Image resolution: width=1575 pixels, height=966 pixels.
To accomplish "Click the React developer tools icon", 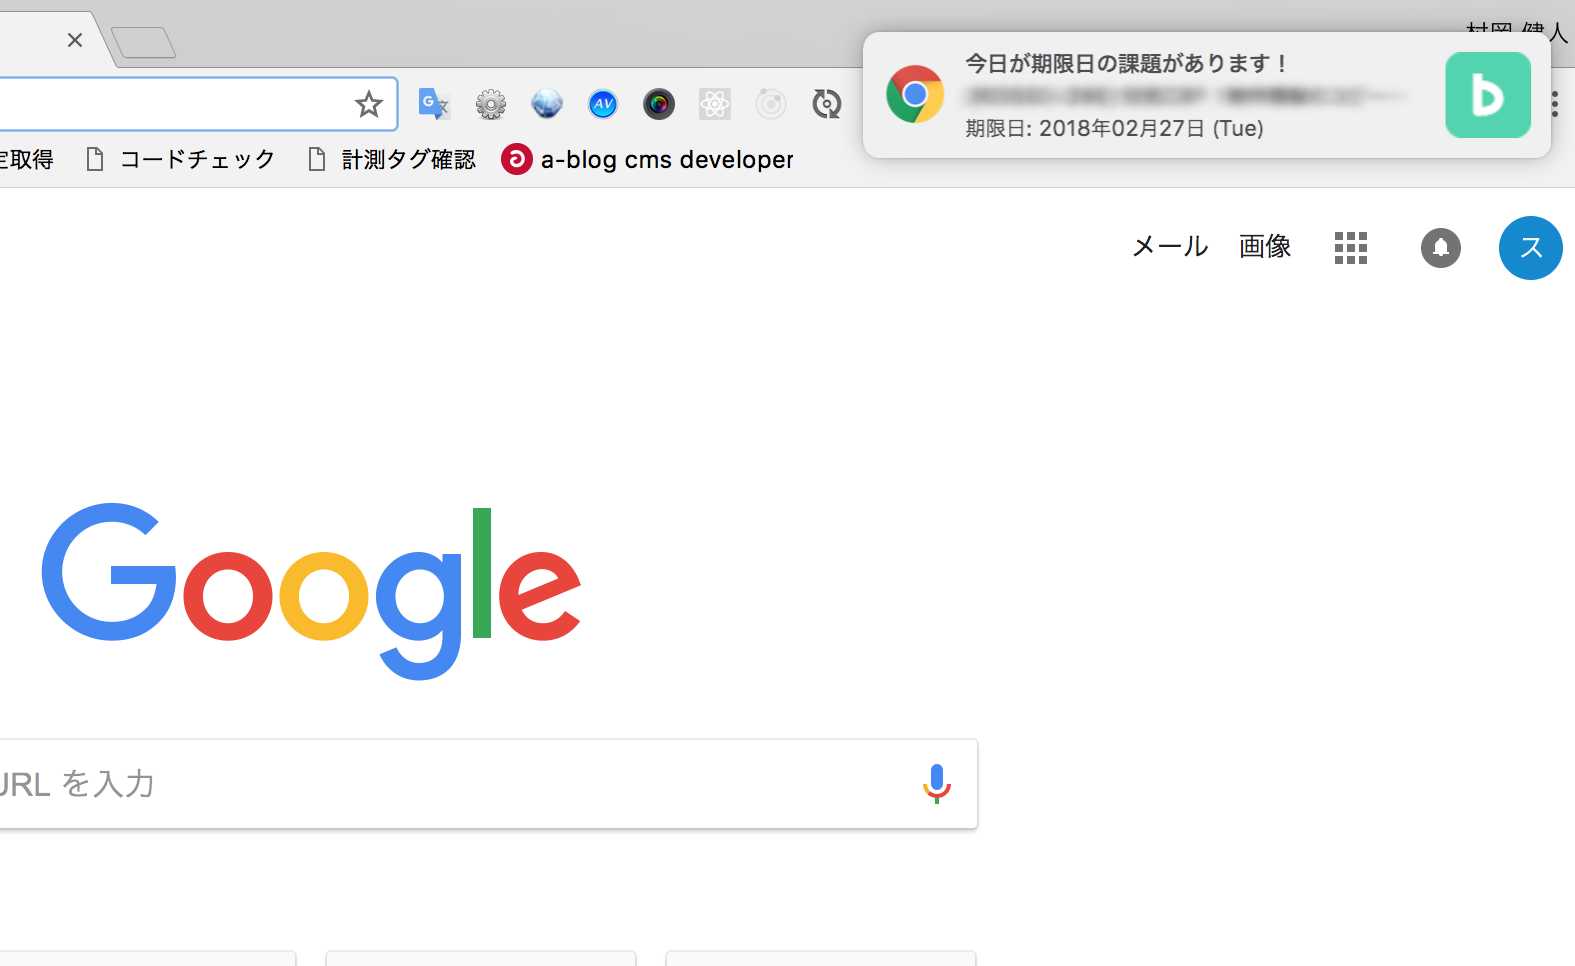I will [x=715, y=104].
